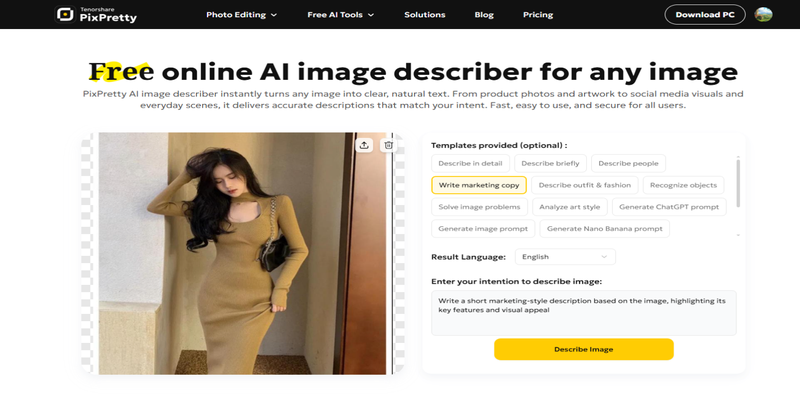Click the PixPretty logo icon

click(65, 14)
